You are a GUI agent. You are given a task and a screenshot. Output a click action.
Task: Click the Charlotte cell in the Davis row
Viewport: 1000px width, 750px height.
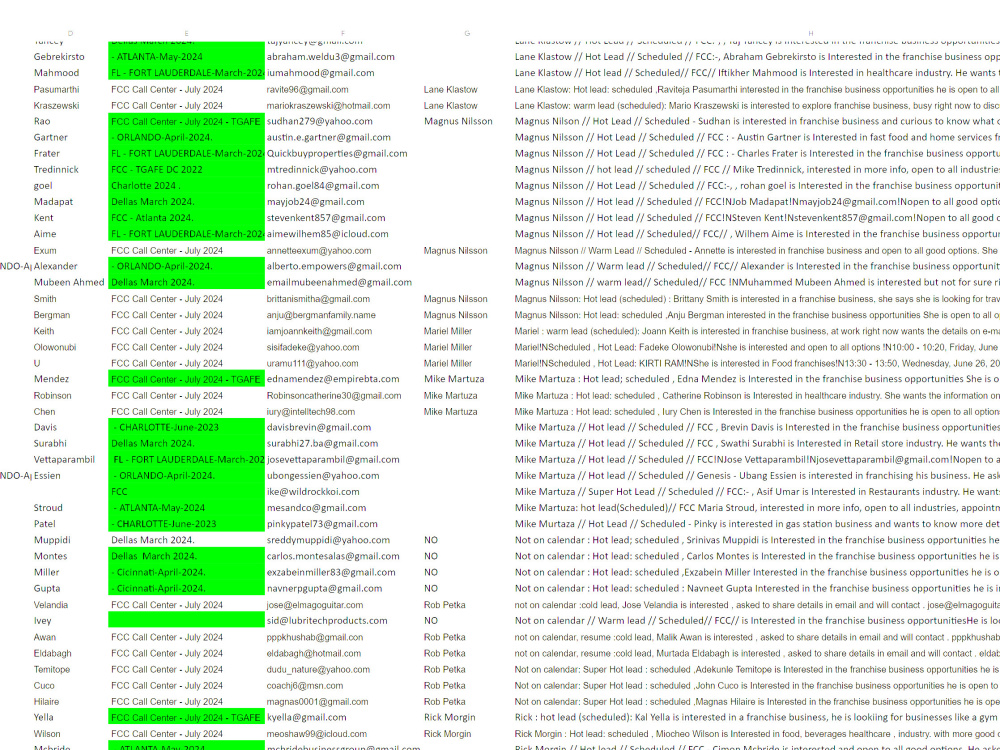tap(186, 428)
